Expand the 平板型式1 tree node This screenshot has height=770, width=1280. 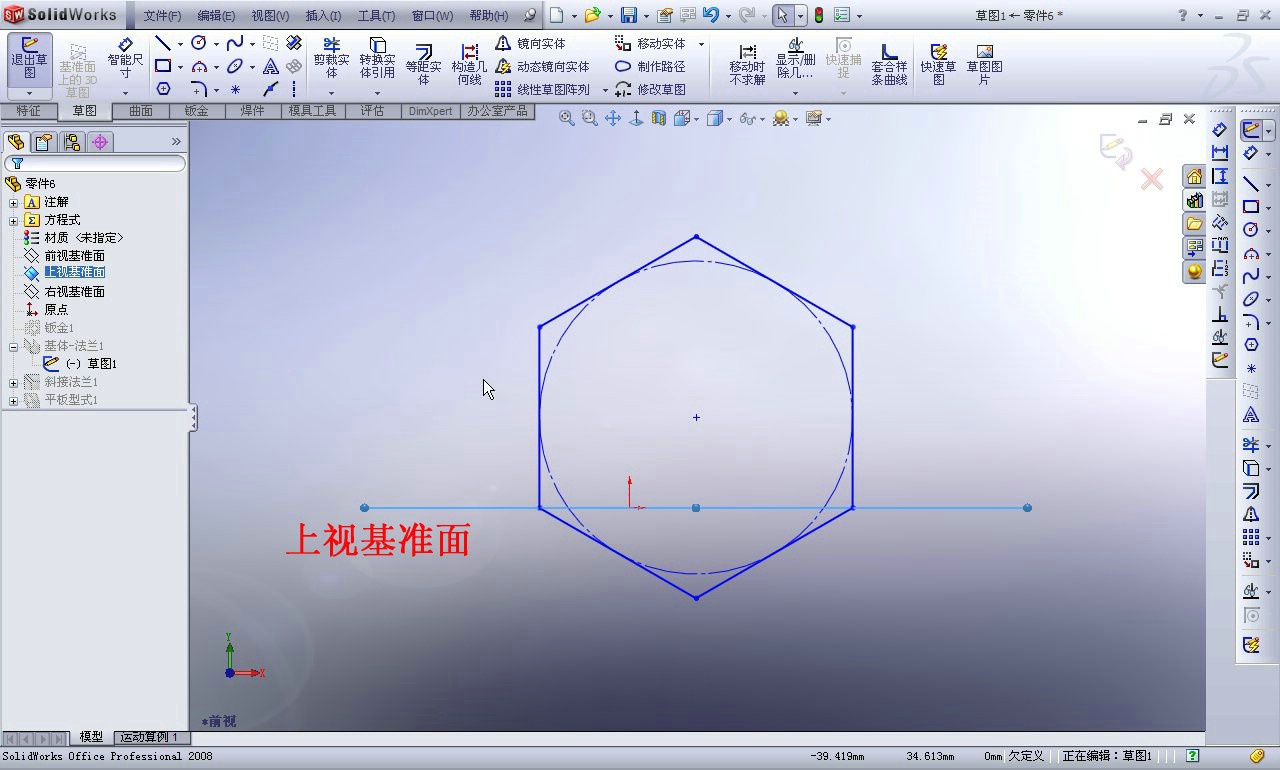coord(13,400)
